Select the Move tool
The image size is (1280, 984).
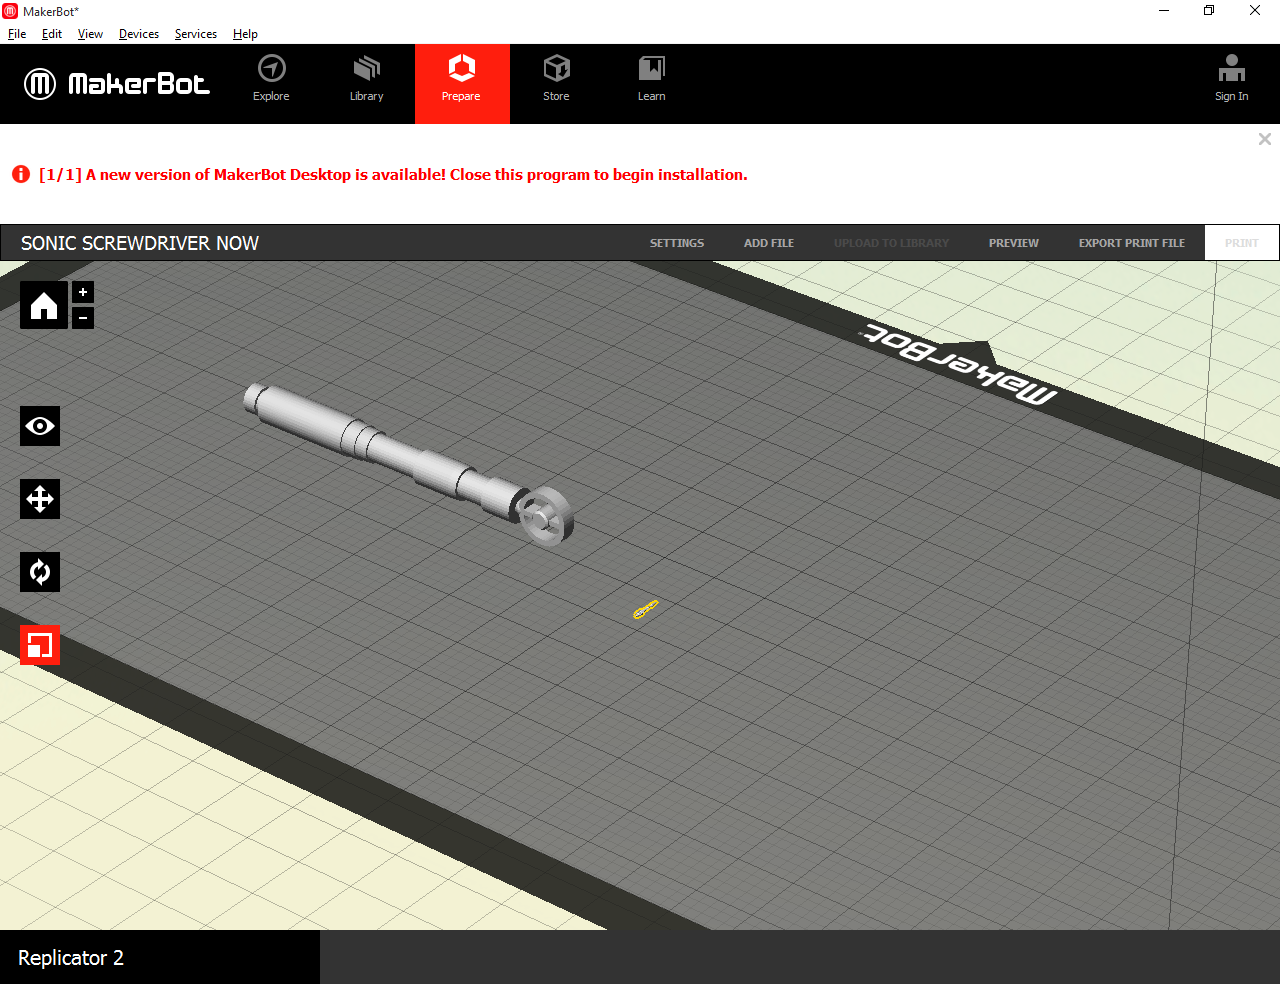coord(40,499)
